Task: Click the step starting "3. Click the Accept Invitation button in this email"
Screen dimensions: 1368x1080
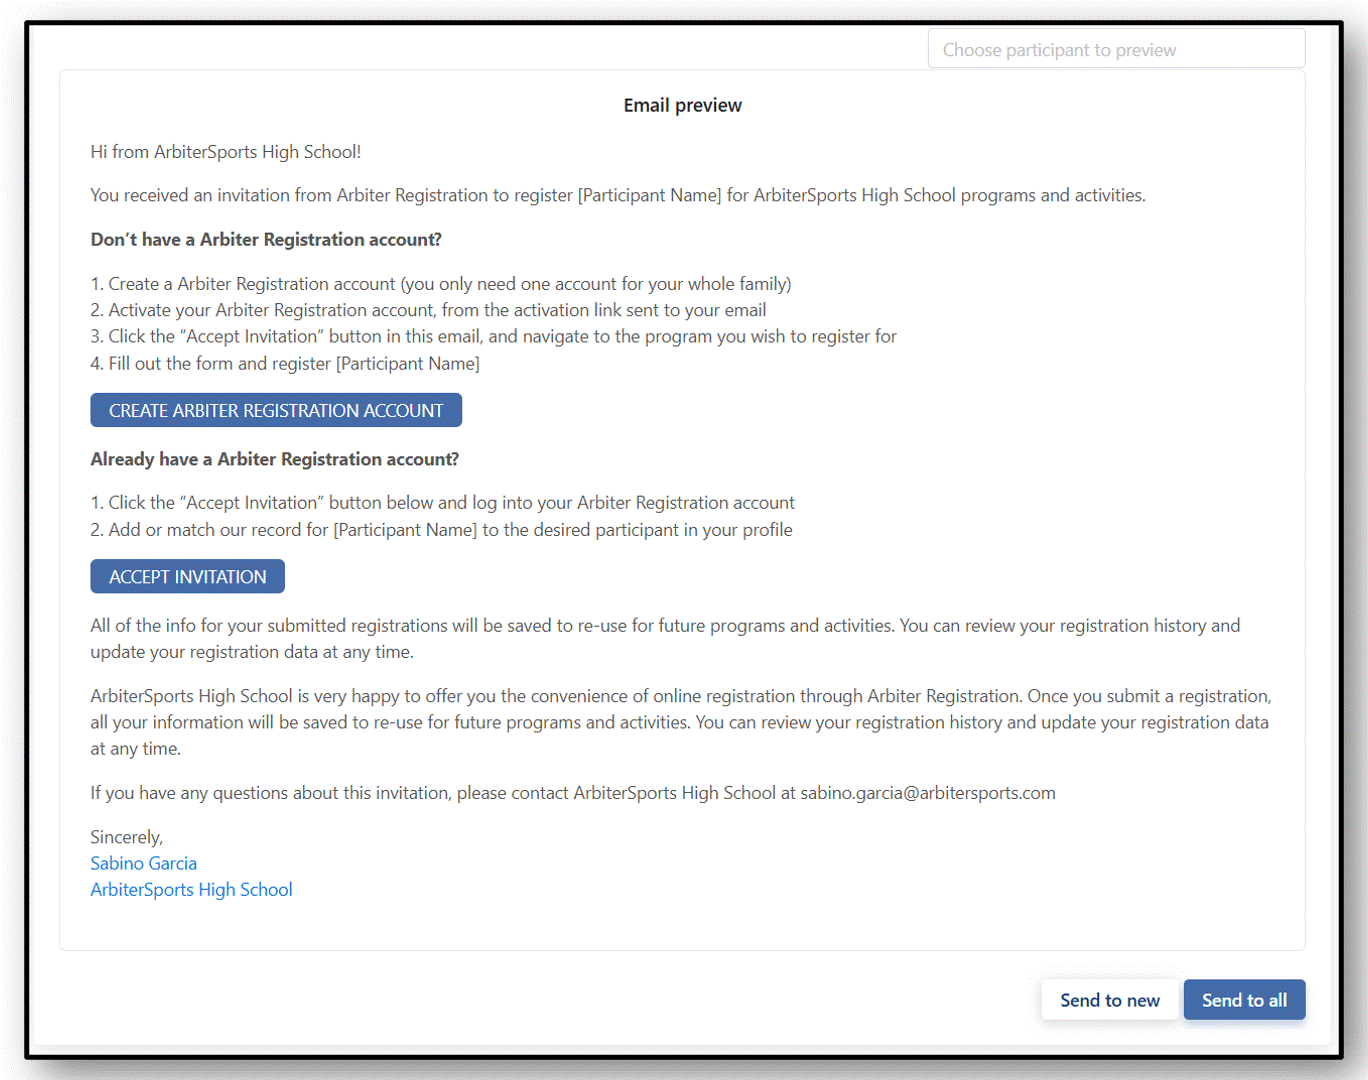Action: click(494, 336)
